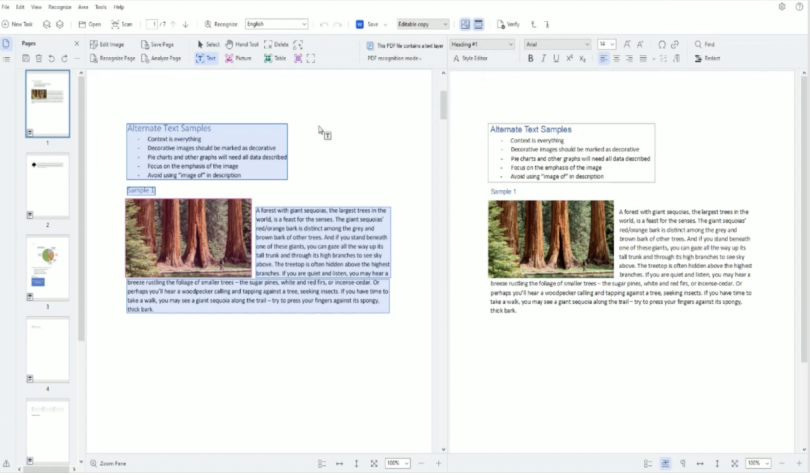Enable underline formatting

(x=556, y=59)
